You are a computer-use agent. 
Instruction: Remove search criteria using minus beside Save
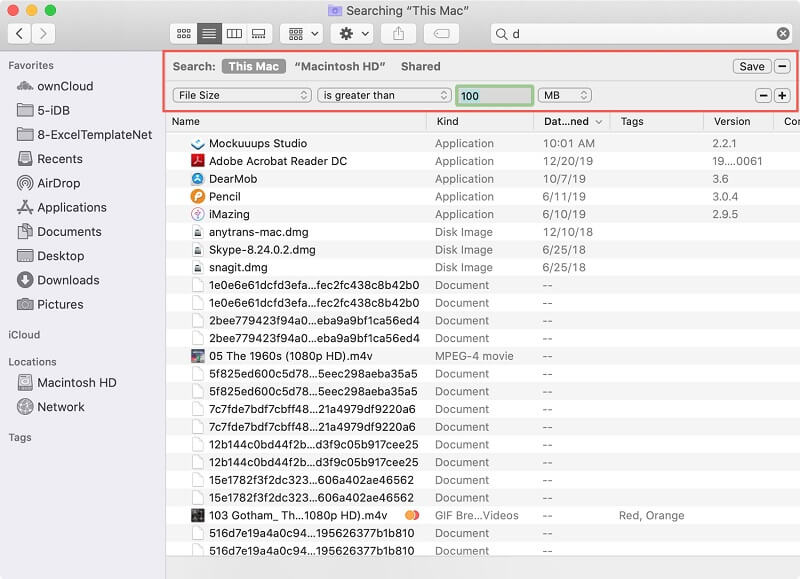(782, 66)
